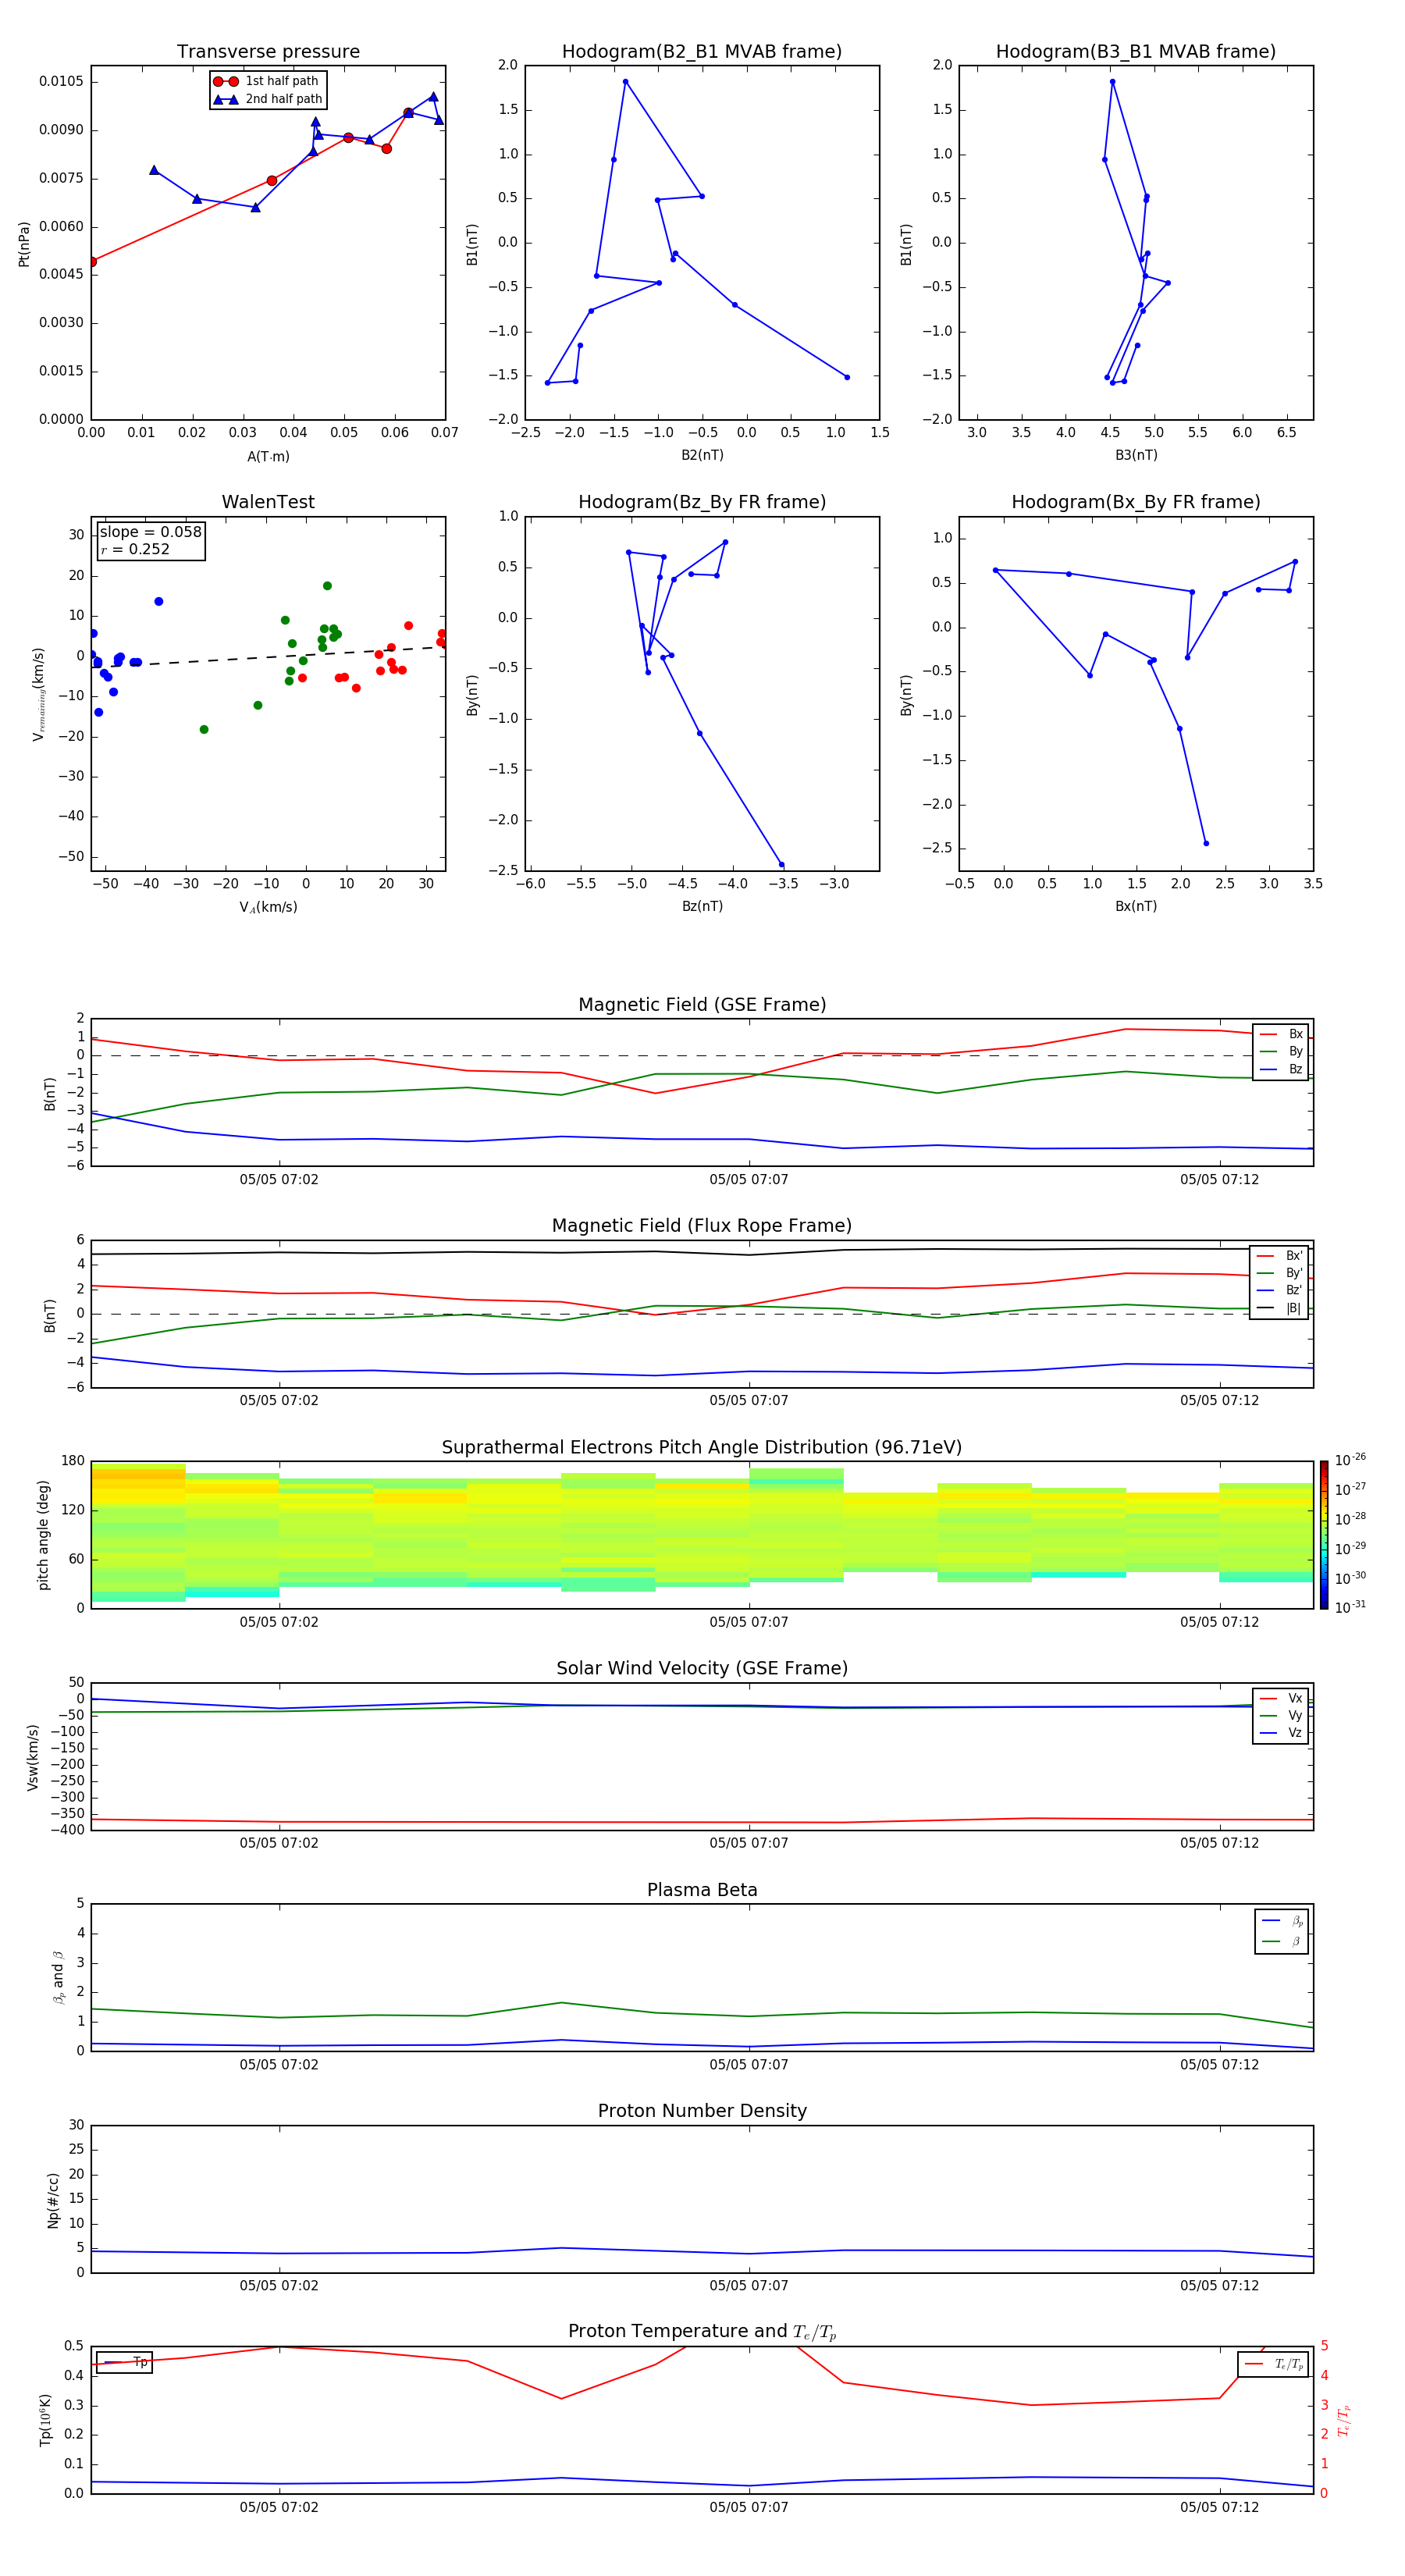The height and width of the screenshot is (2576, 1405).
Task: Click 'Magnetic Field (GSE Frame)' title
Action: [x=702, y=1004]
